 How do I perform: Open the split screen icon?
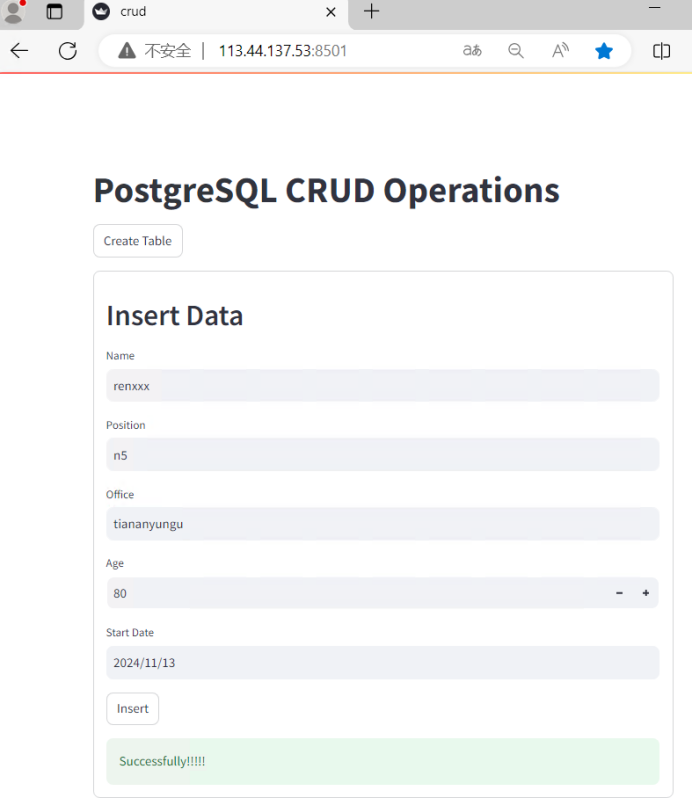pos(661,51)
